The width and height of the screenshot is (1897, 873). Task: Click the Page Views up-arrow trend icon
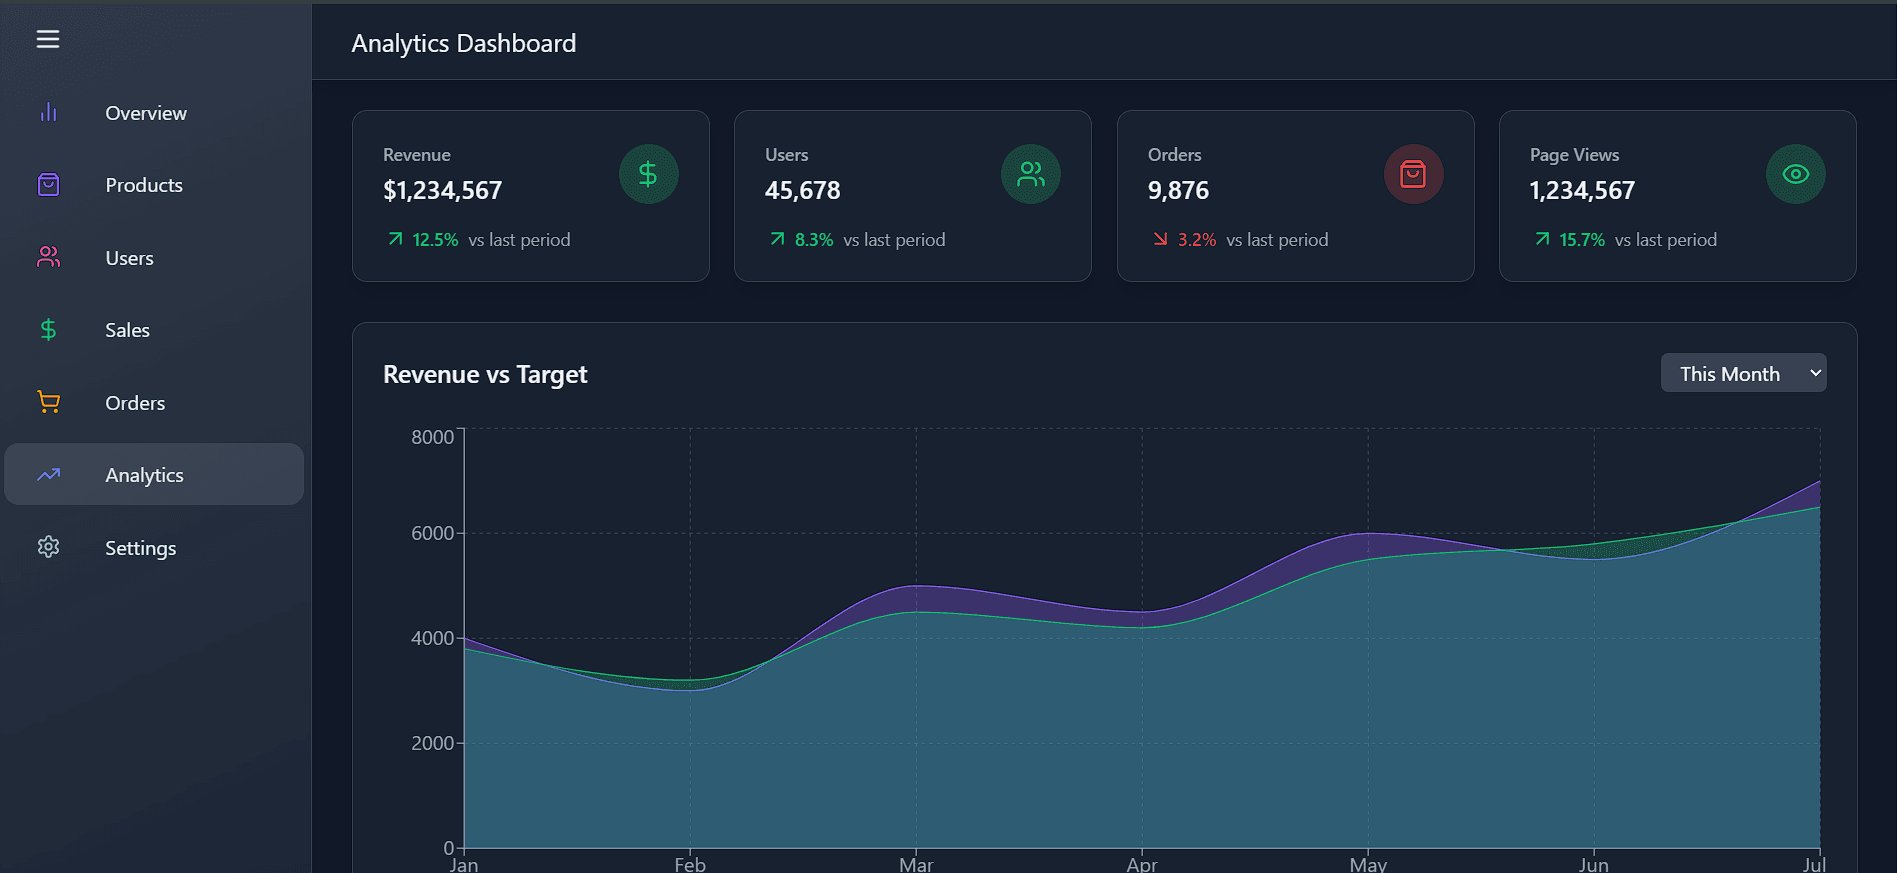click(1542, 239)
